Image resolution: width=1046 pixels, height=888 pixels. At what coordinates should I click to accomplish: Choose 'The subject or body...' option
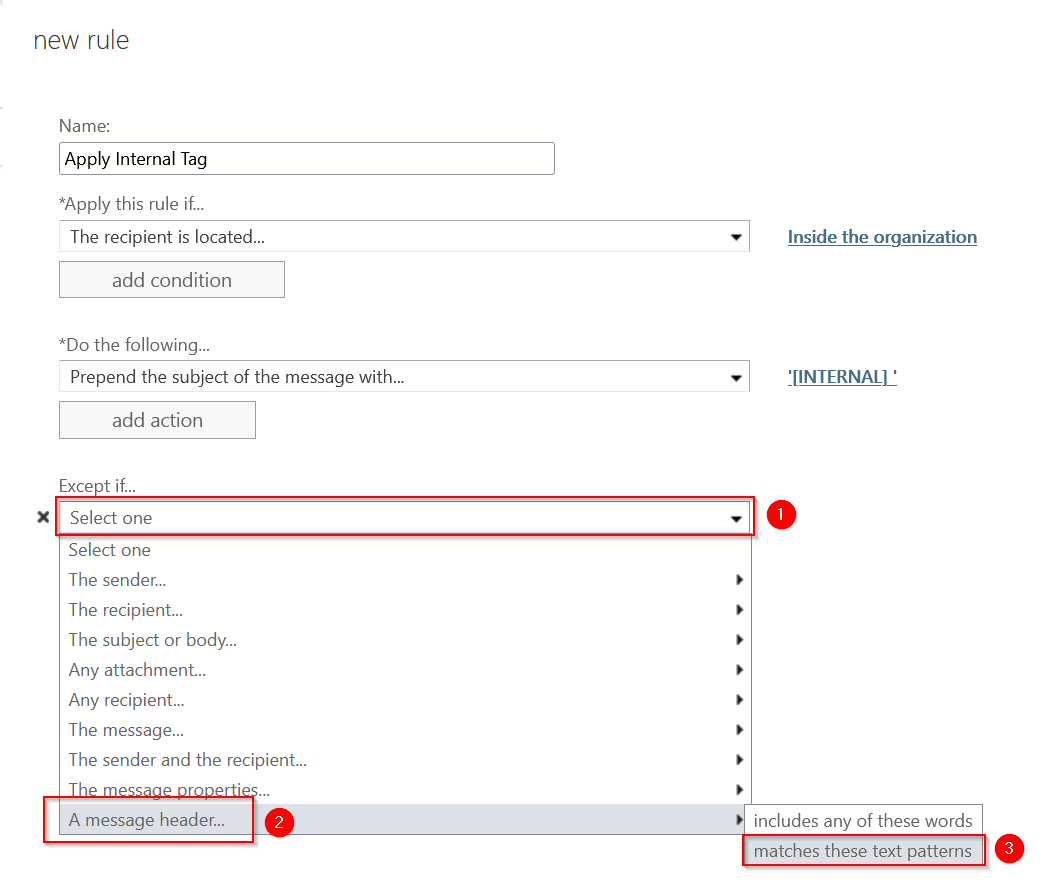[x=153, y=640]
